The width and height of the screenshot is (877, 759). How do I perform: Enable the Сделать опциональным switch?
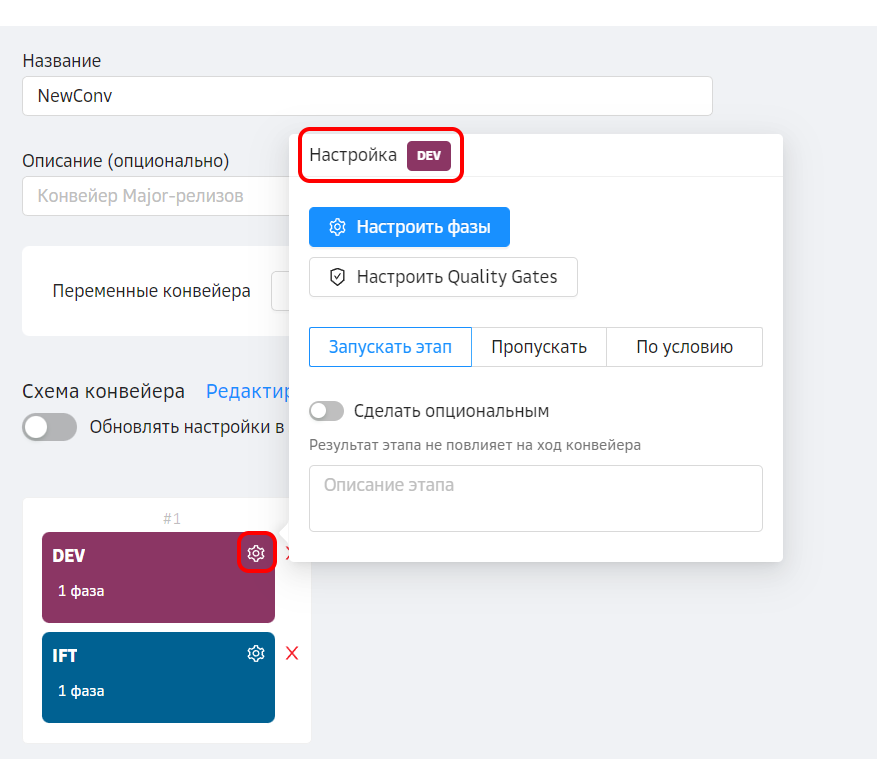coord(327,411)
